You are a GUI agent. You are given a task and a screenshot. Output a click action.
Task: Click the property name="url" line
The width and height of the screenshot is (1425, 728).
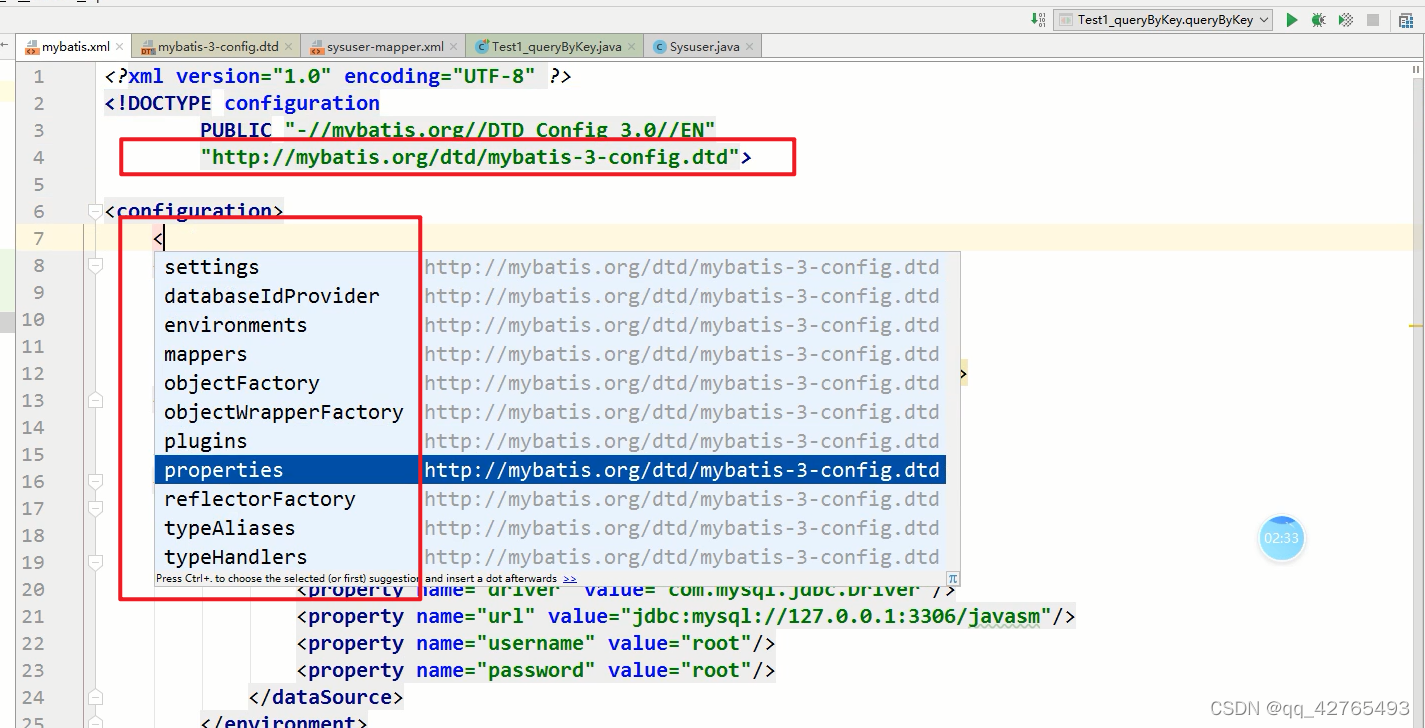tap(686, 616)
